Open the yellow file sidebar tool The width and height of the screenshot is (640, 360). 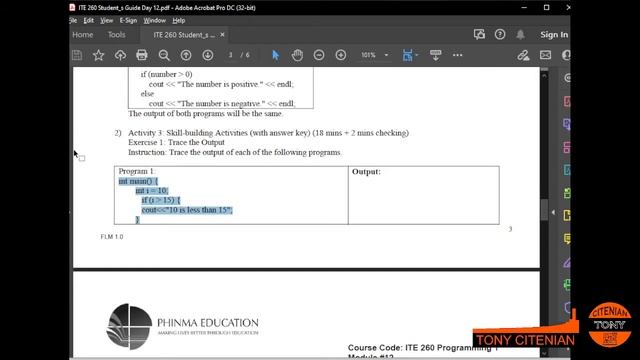coord(567,216)
